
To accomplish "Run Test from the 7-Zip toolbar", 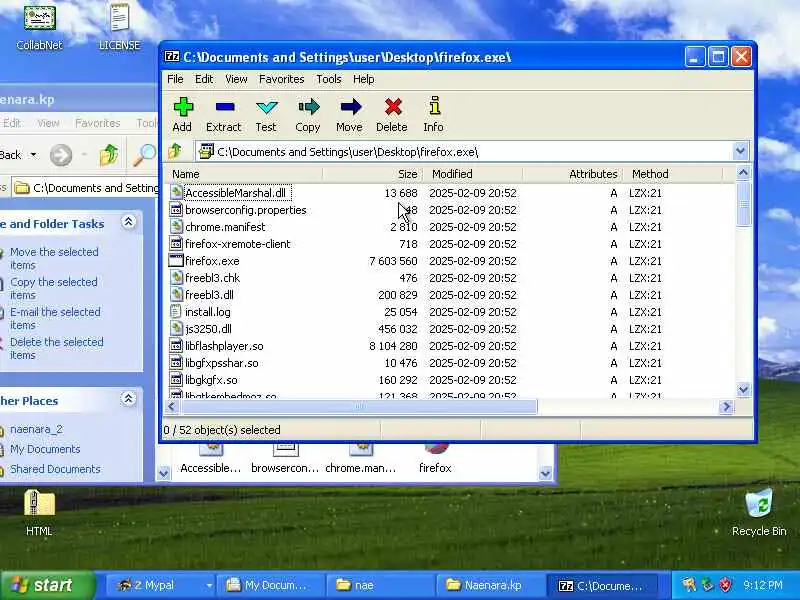I will (x=266, y=114).
